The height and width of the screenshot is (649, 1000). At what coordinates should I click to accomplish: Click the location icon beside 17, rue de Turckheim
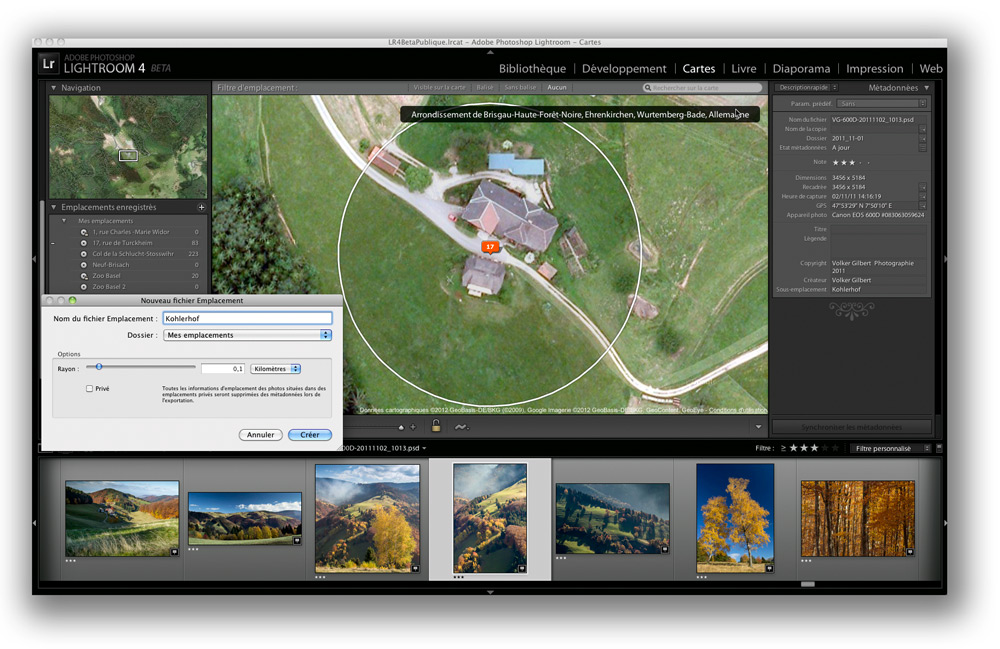84,243
